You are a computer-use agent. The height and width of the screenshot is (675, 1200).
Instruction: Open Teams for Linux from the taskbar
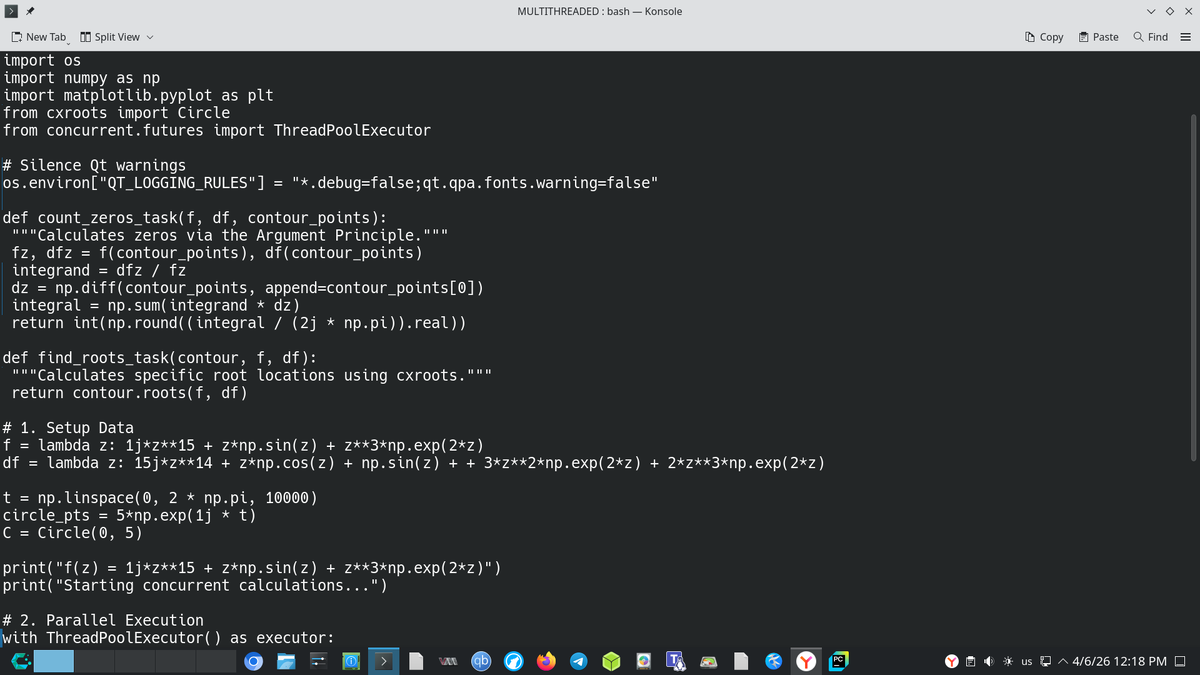pyautogui.click(x=676, y=661)
